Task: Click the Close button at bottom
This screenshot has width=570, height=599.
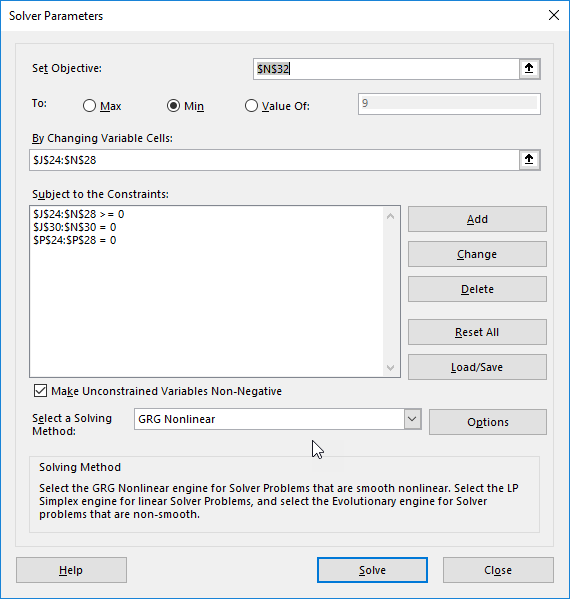Action: pos(498,570)
